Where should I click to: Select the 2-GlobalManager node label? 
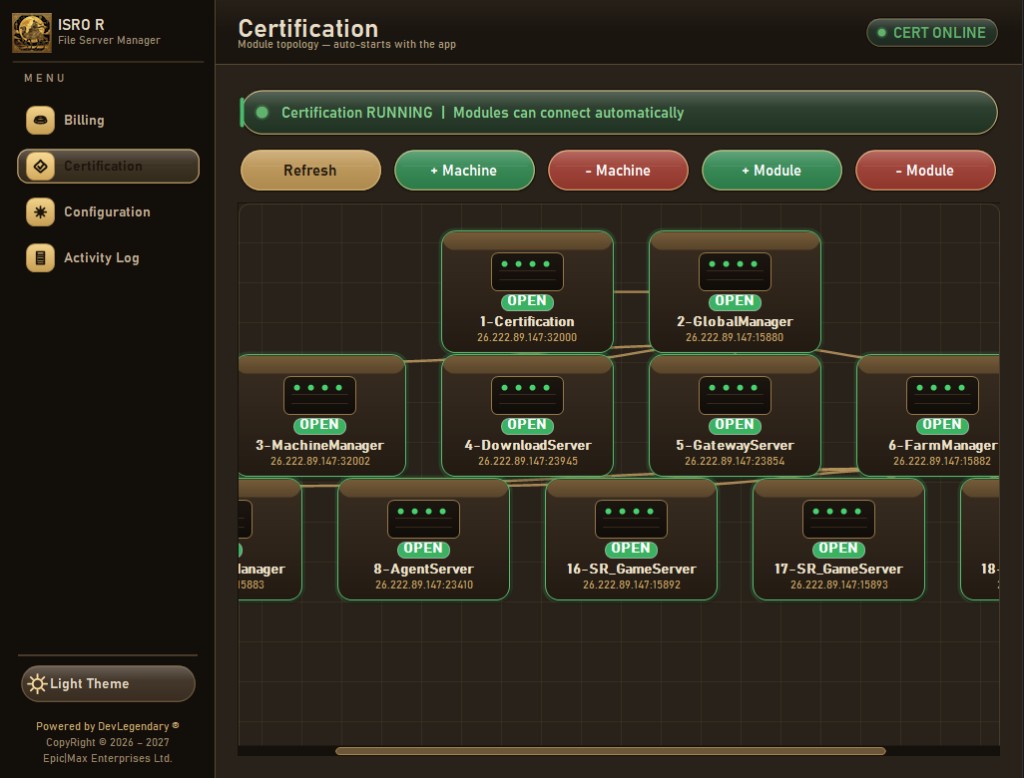coord(735,321)
